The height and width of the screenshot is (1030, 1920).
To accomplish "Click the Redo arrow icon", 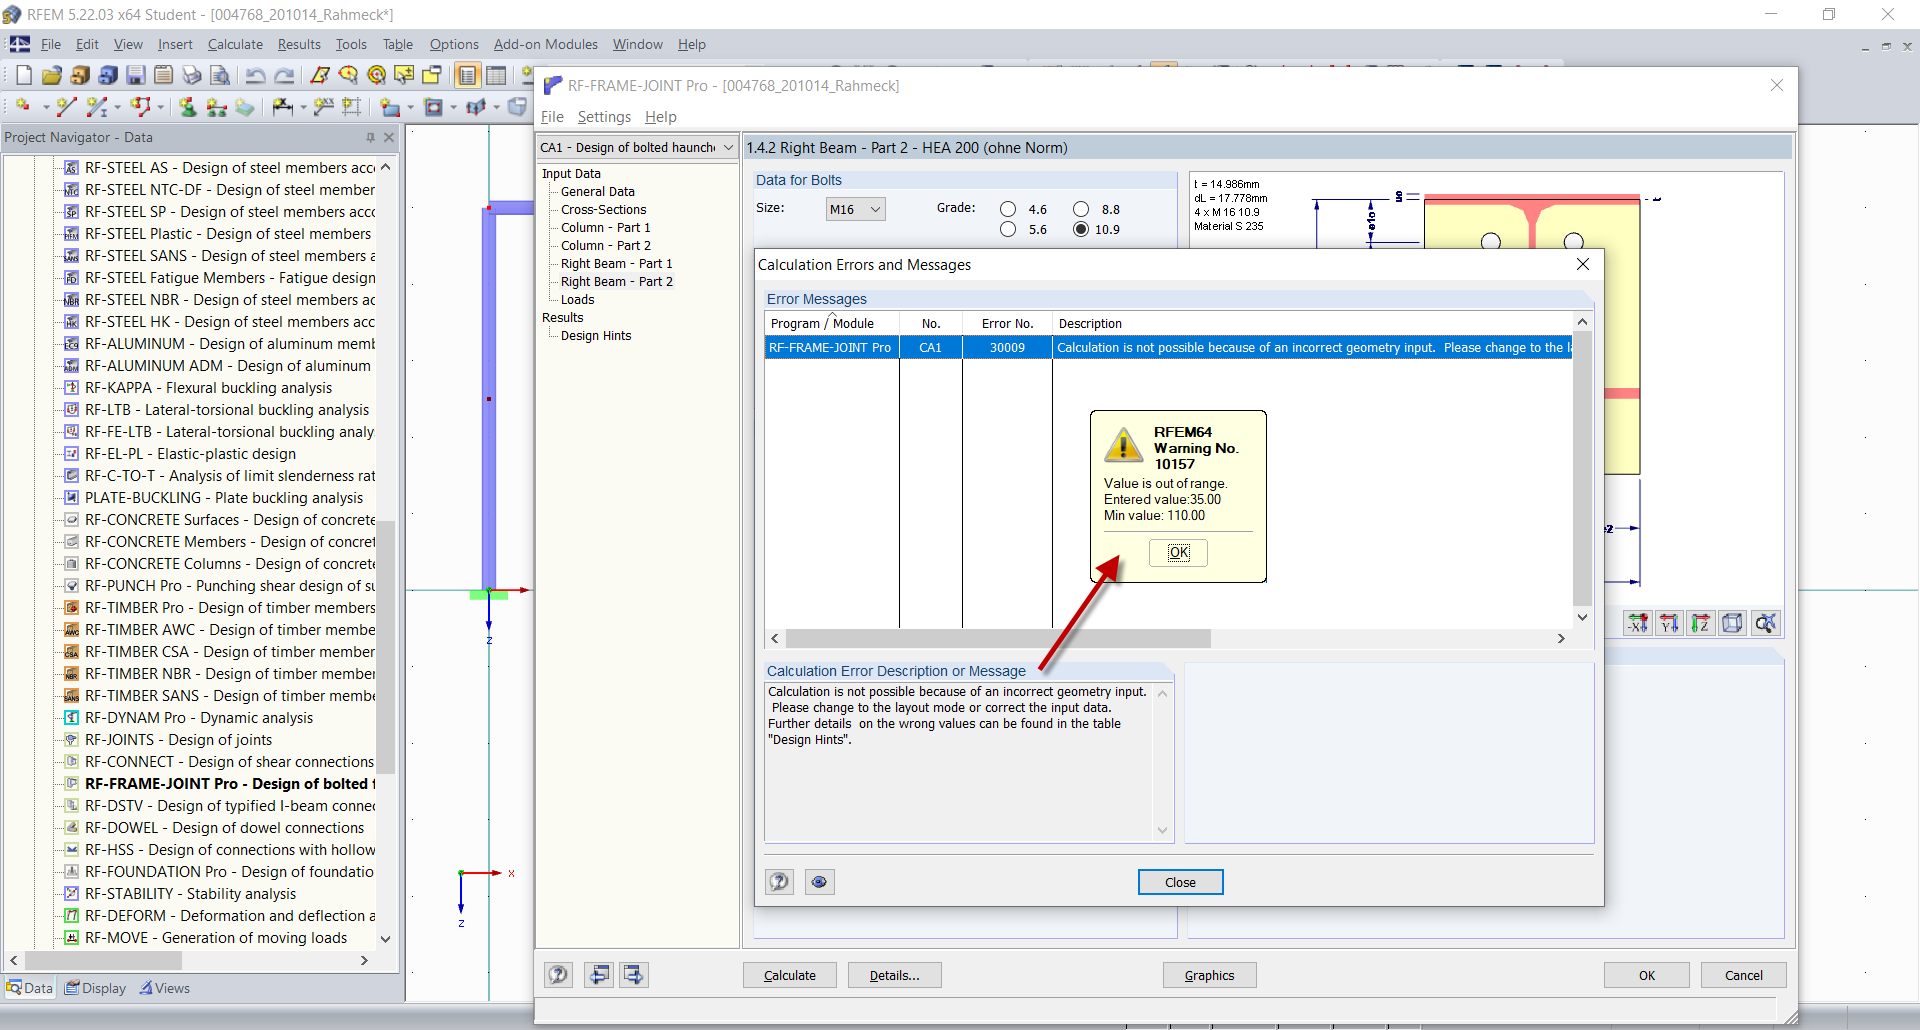I will 284,75.
